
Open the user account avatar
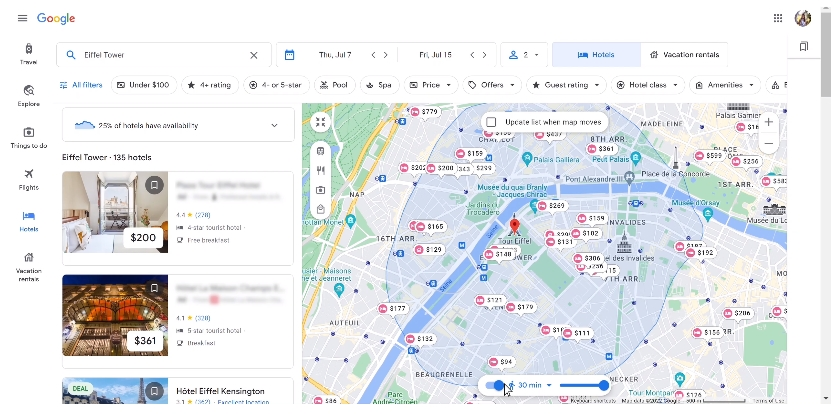pos(803,18)
